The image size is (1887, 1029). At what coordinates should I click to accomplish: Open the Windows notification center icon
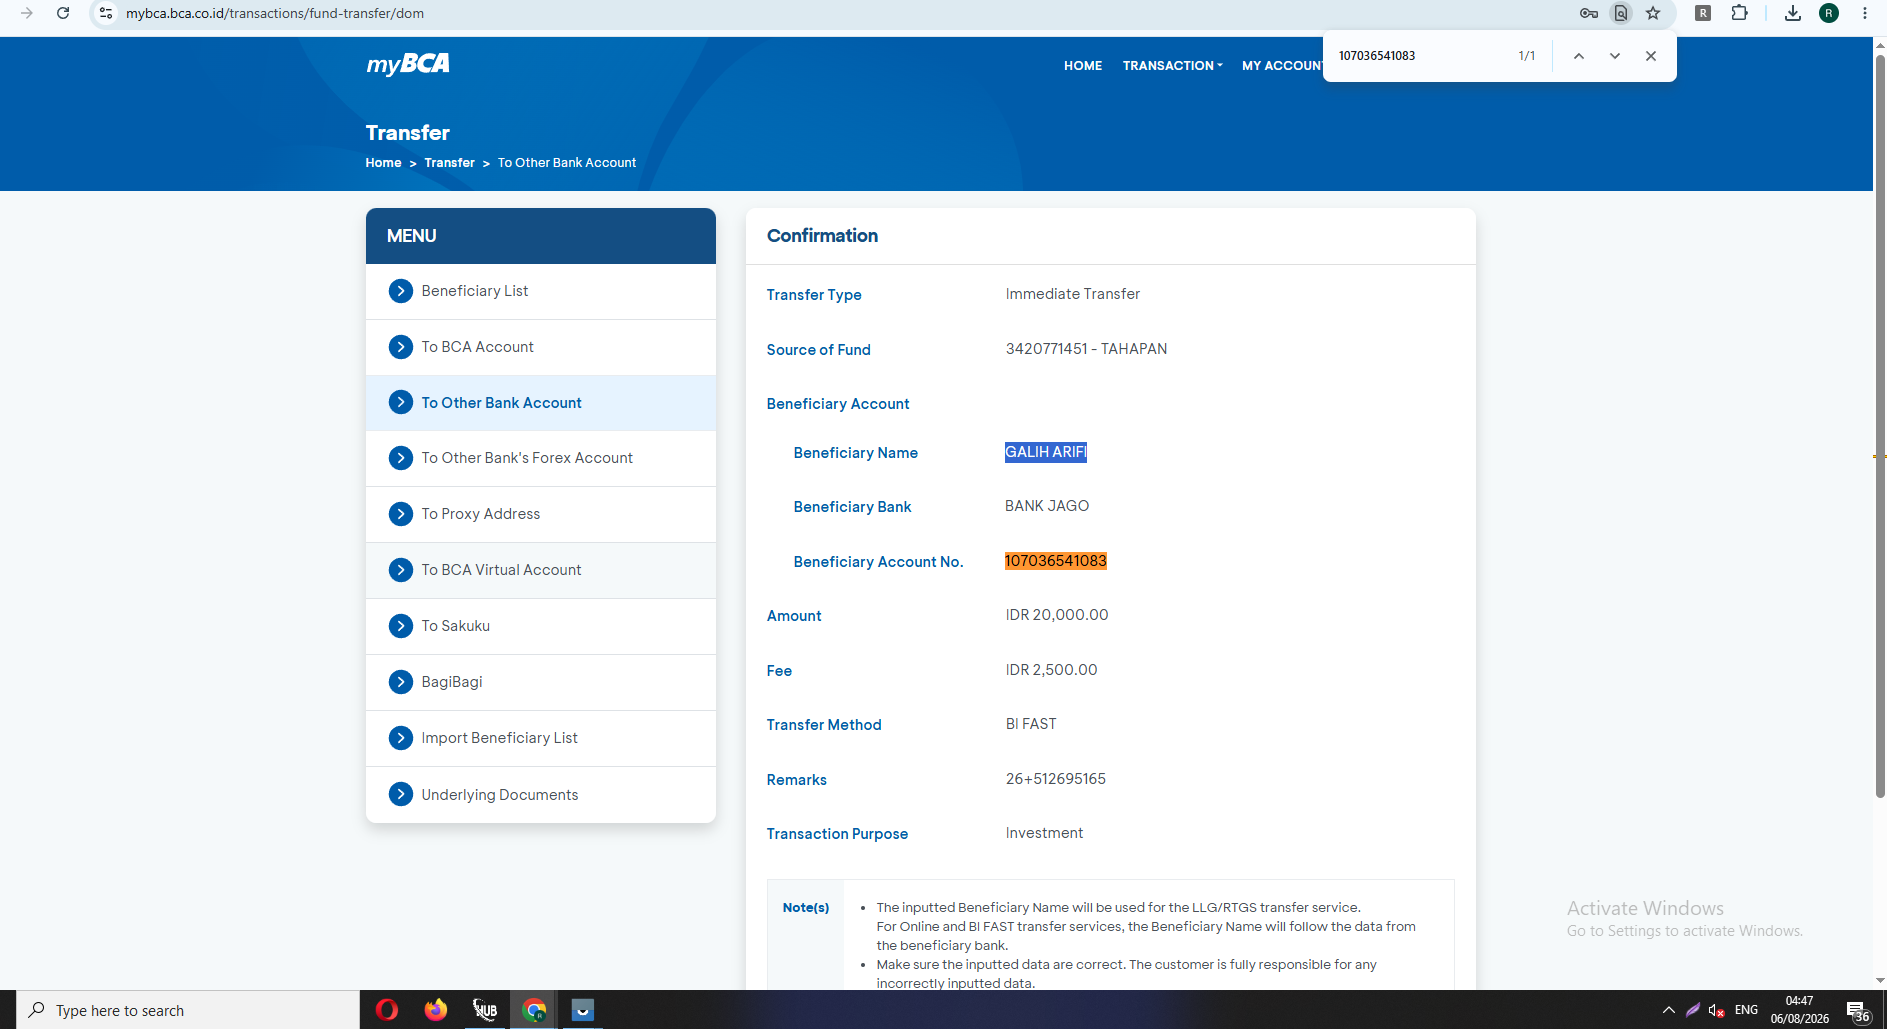(1858, 1011)
